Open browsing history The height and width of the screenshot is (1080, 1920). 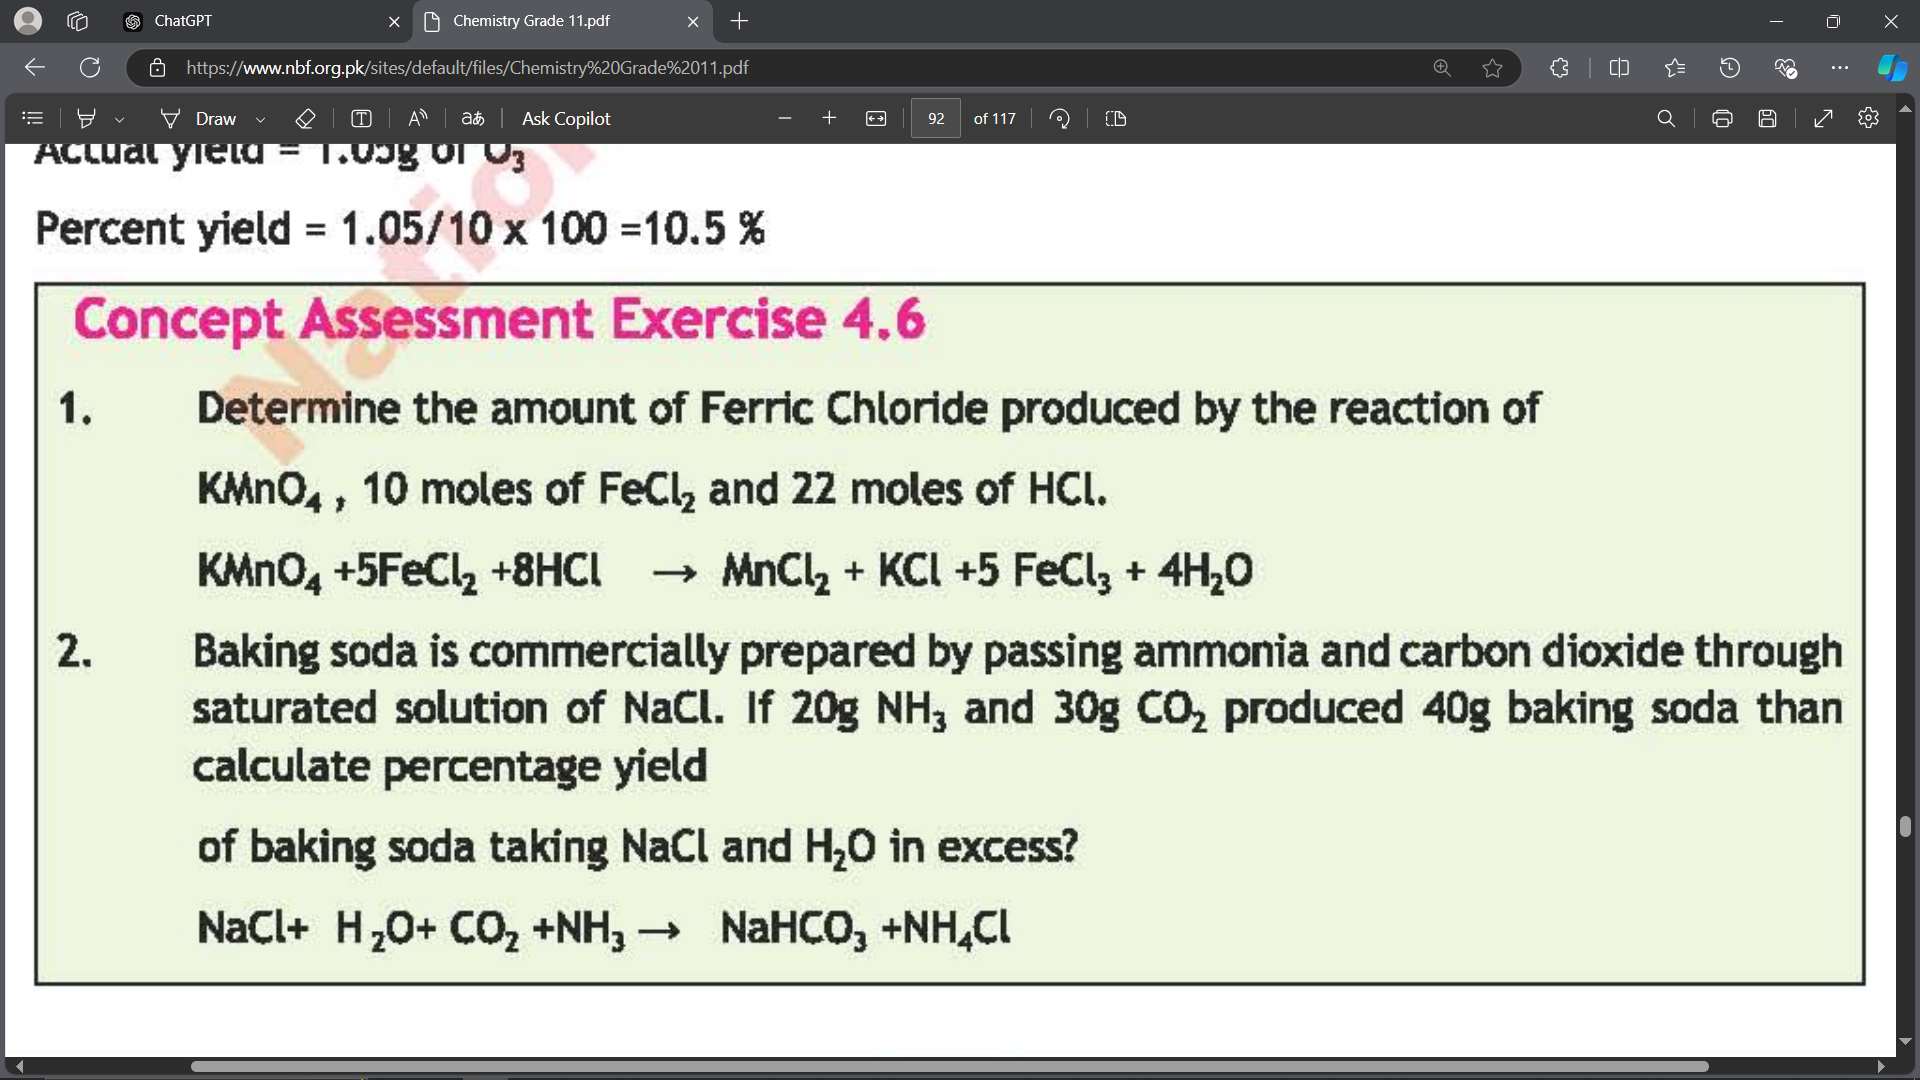(x=1730, y=67)
